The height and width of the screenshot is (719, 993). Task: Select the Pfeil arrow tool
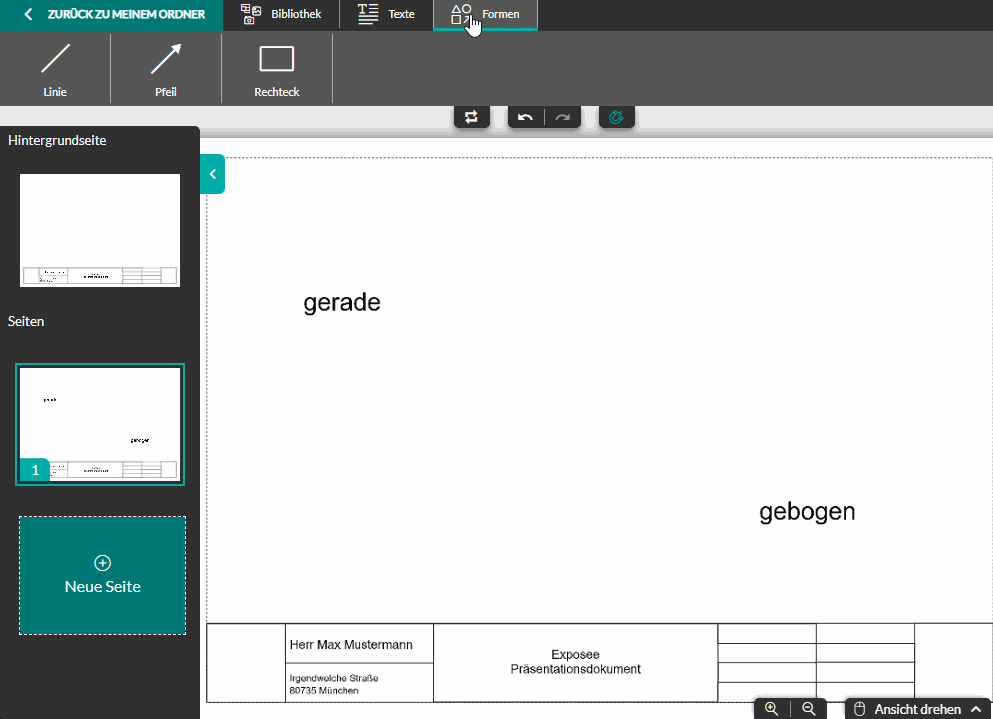click(x=166, y=68)
